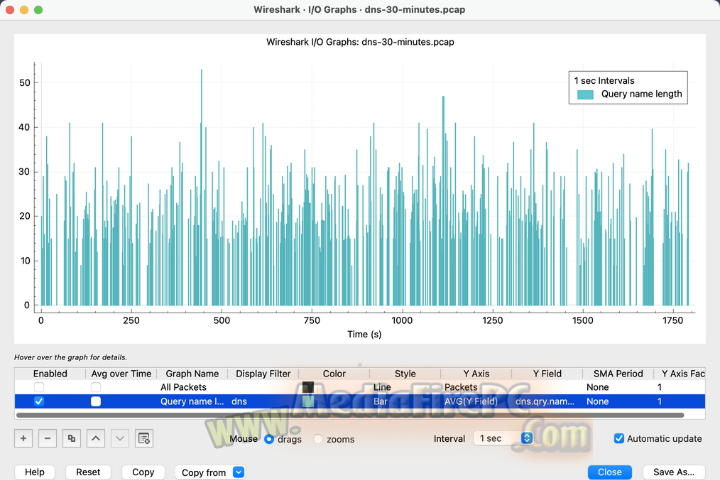Click the Time (s) axis label
This screenshot has width=720, height=480.
(364, 334)
